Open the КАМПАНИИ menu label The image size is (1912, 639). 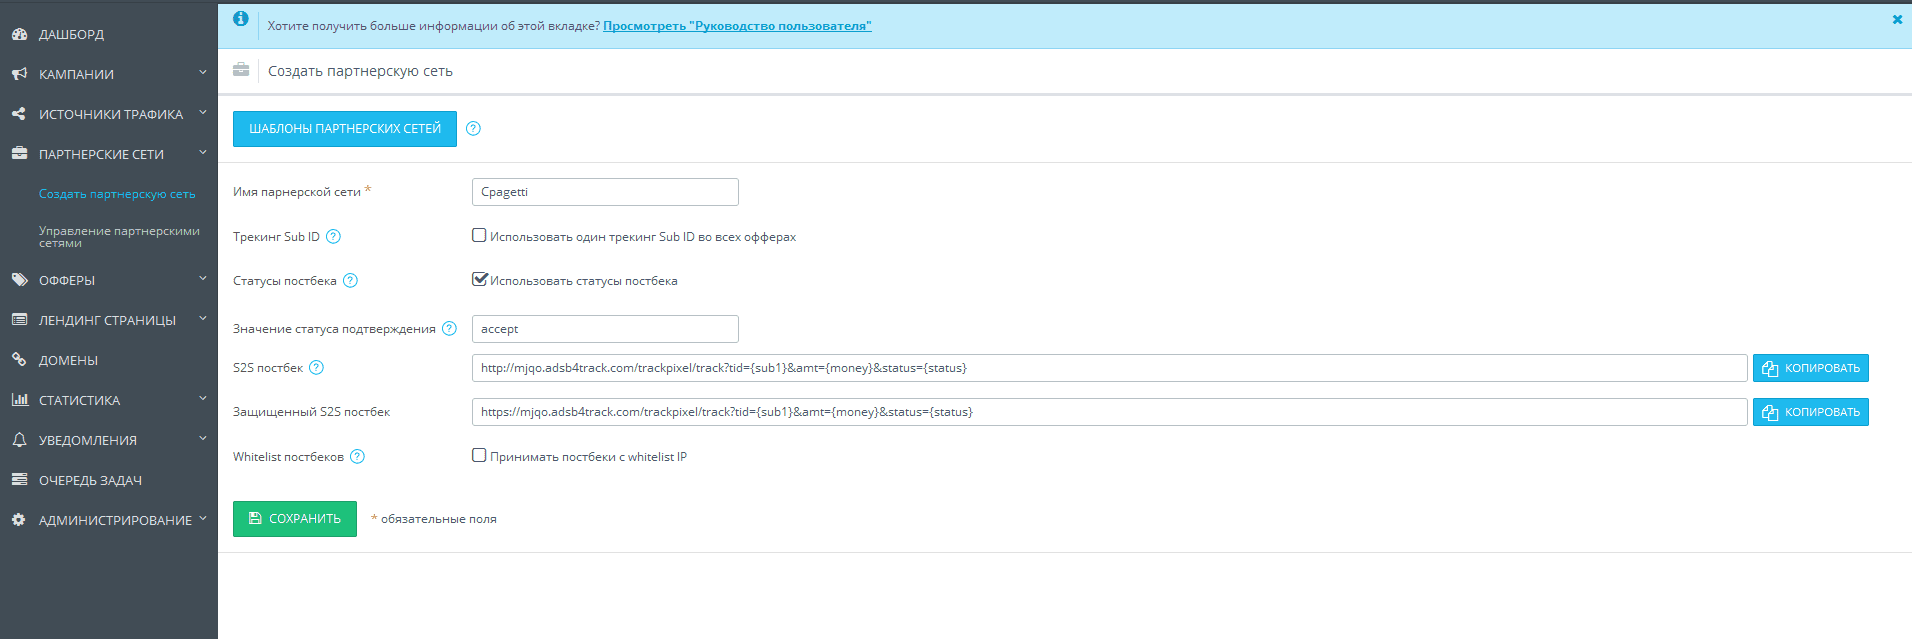click(76, 74)
